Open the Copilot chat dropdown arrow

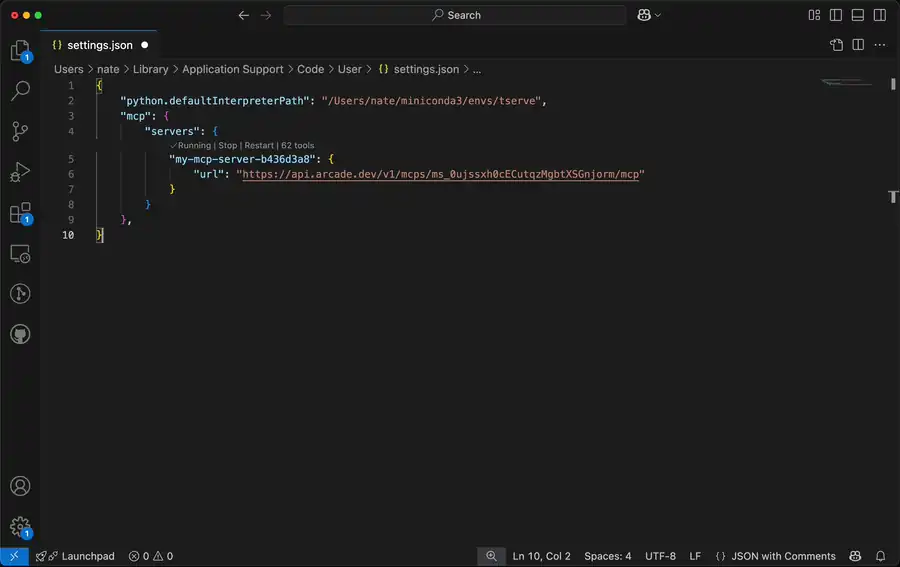(x=658, y=15)
